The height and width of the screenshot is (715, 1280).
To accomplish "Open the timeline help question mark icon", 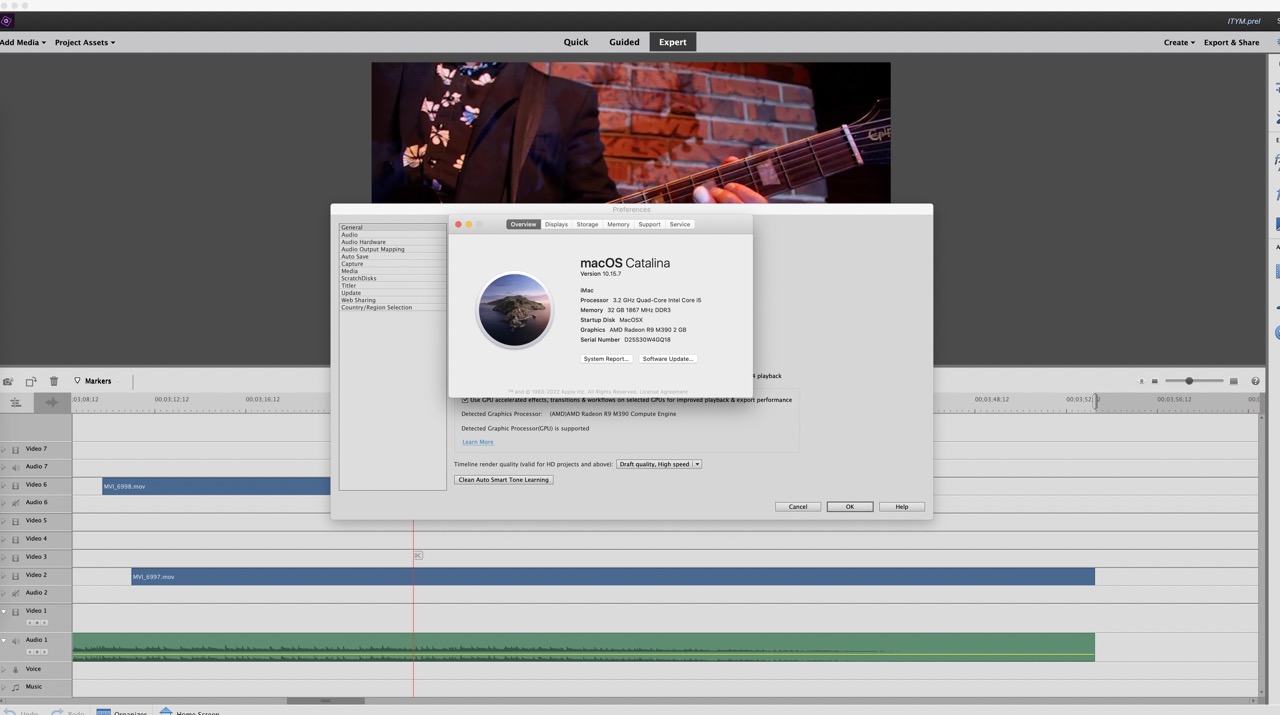I will click(1255, 381).
